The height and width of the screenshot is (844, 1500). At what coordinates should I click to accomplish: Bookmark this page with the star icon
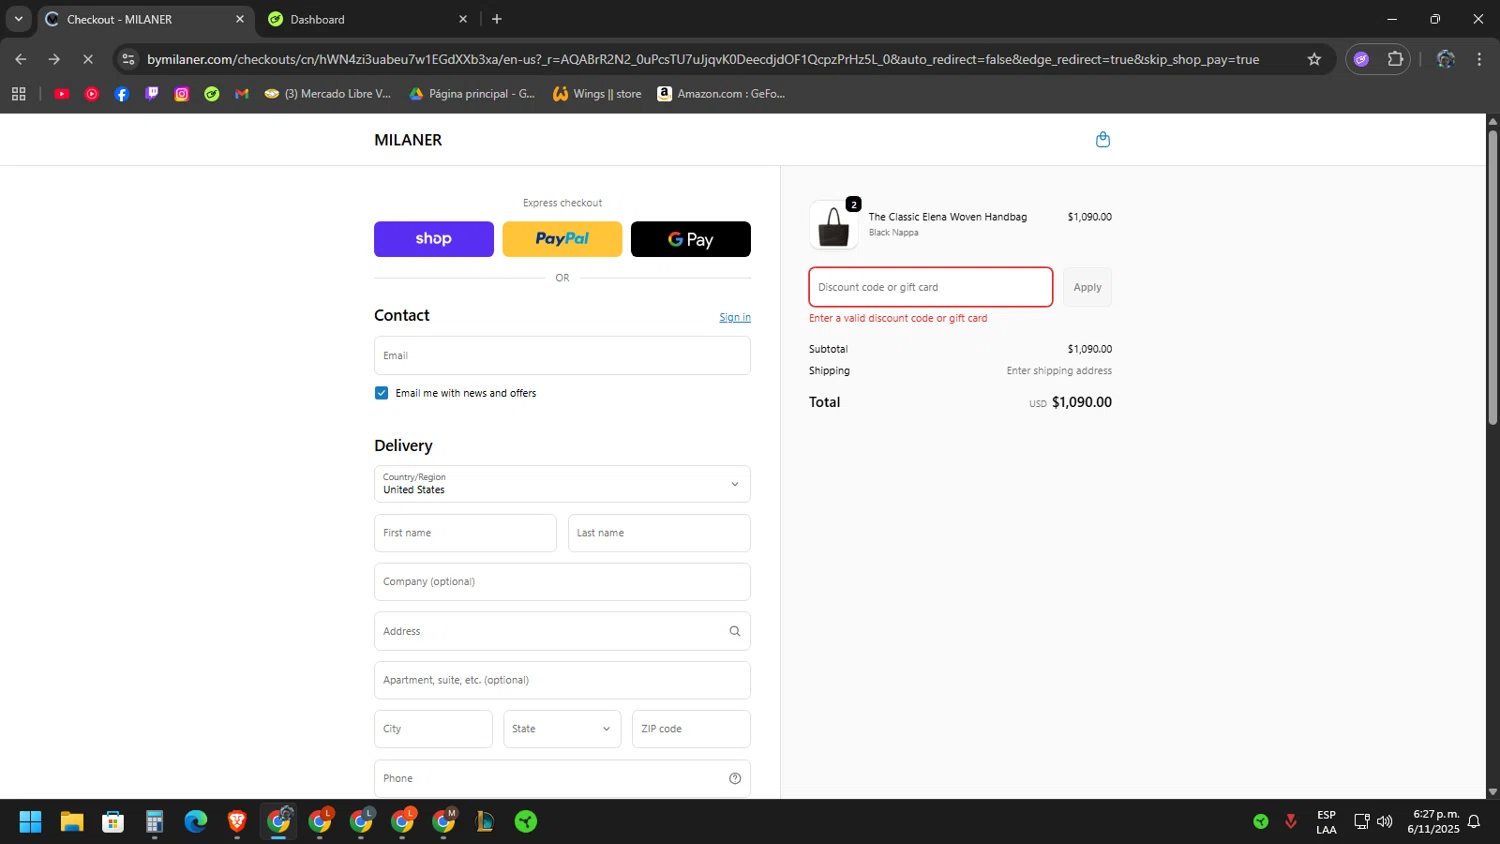(1314, 59)
